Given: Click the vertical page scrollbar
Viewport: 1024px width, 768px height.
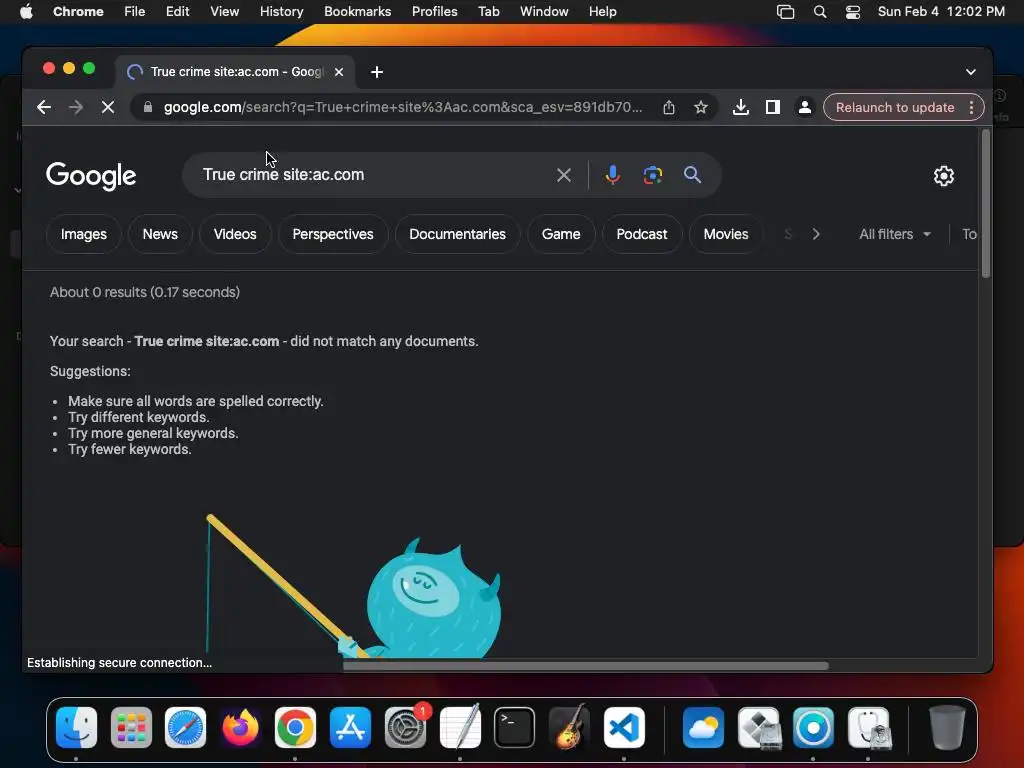Looking at the screenshot, I should [x=985, y=203].
